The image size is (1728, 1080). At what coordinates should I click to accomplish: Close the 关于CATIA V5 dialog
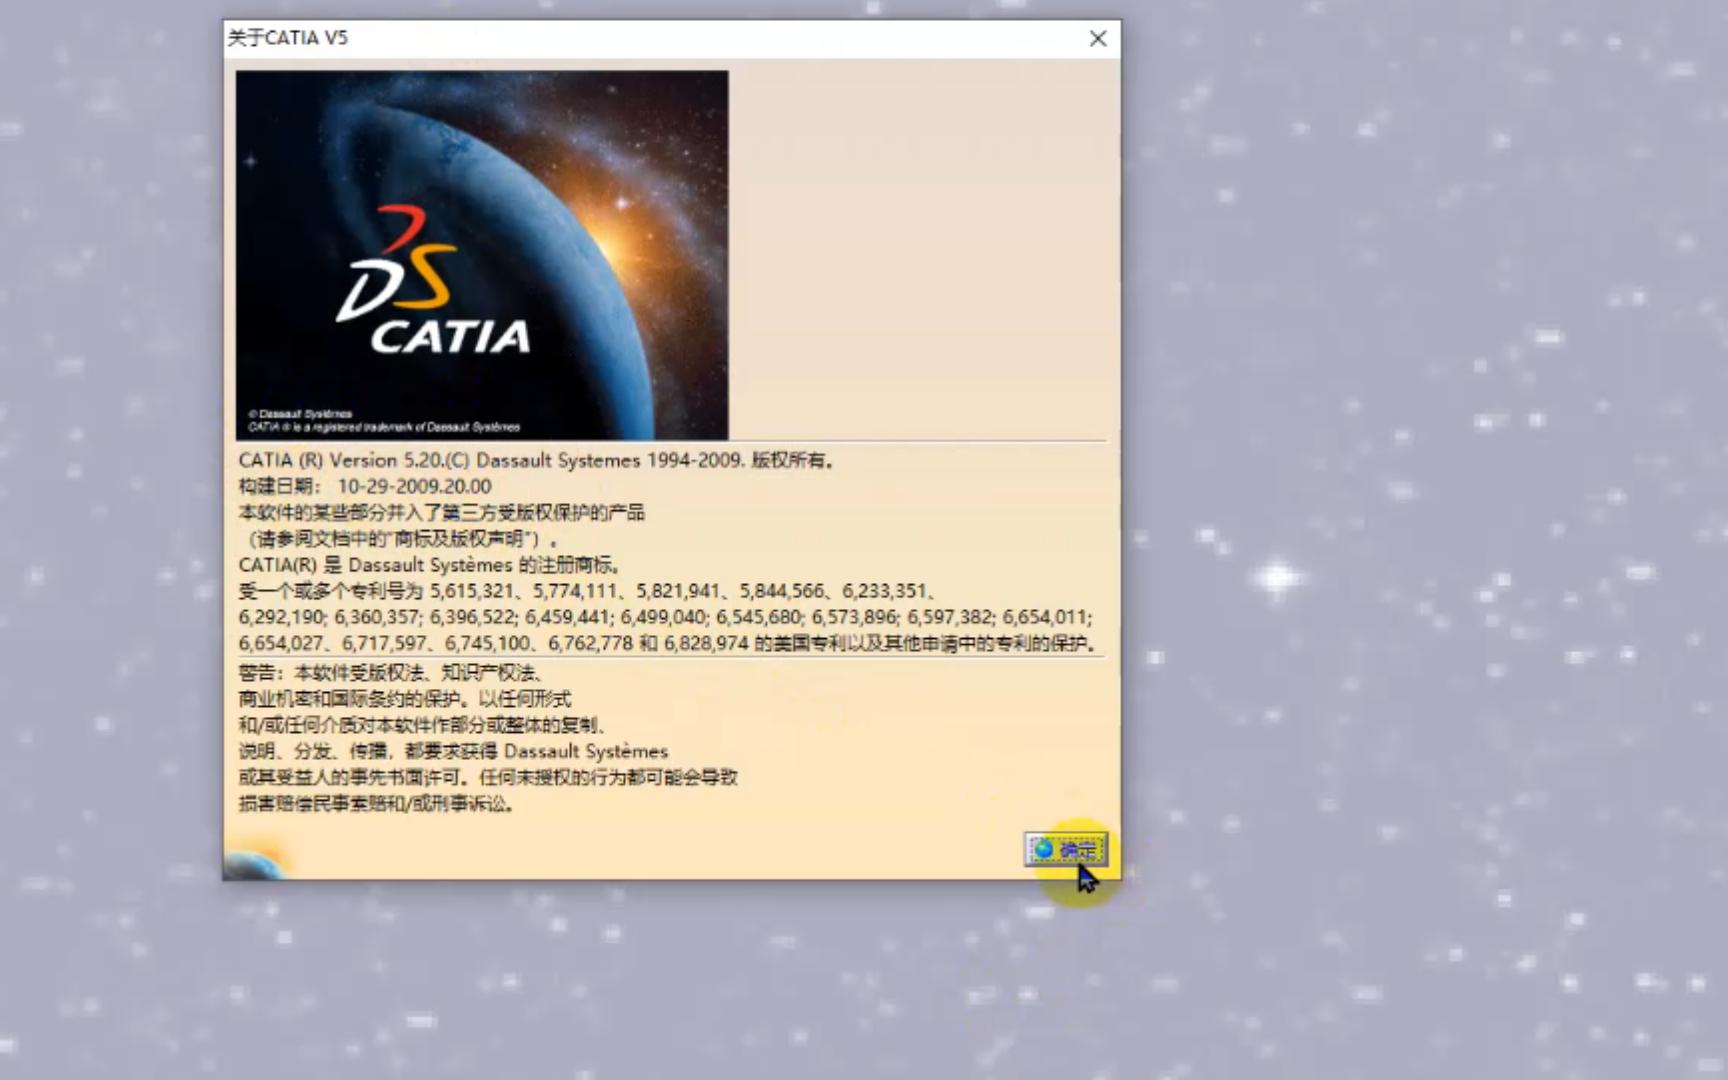pos(1098,38)
